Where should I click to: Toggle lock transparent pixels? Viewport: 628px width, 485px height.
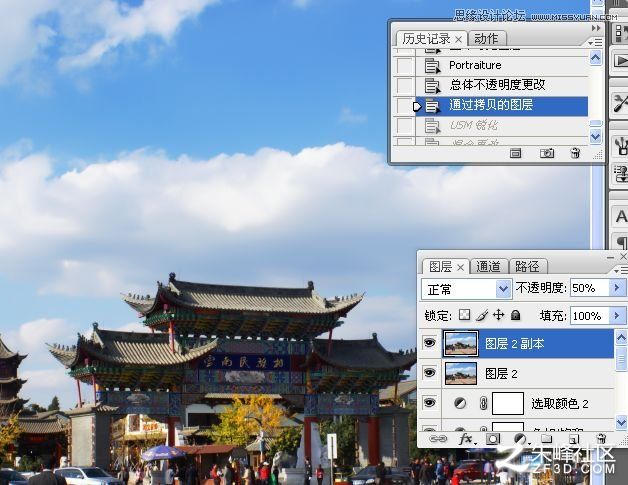click(465, 315)
